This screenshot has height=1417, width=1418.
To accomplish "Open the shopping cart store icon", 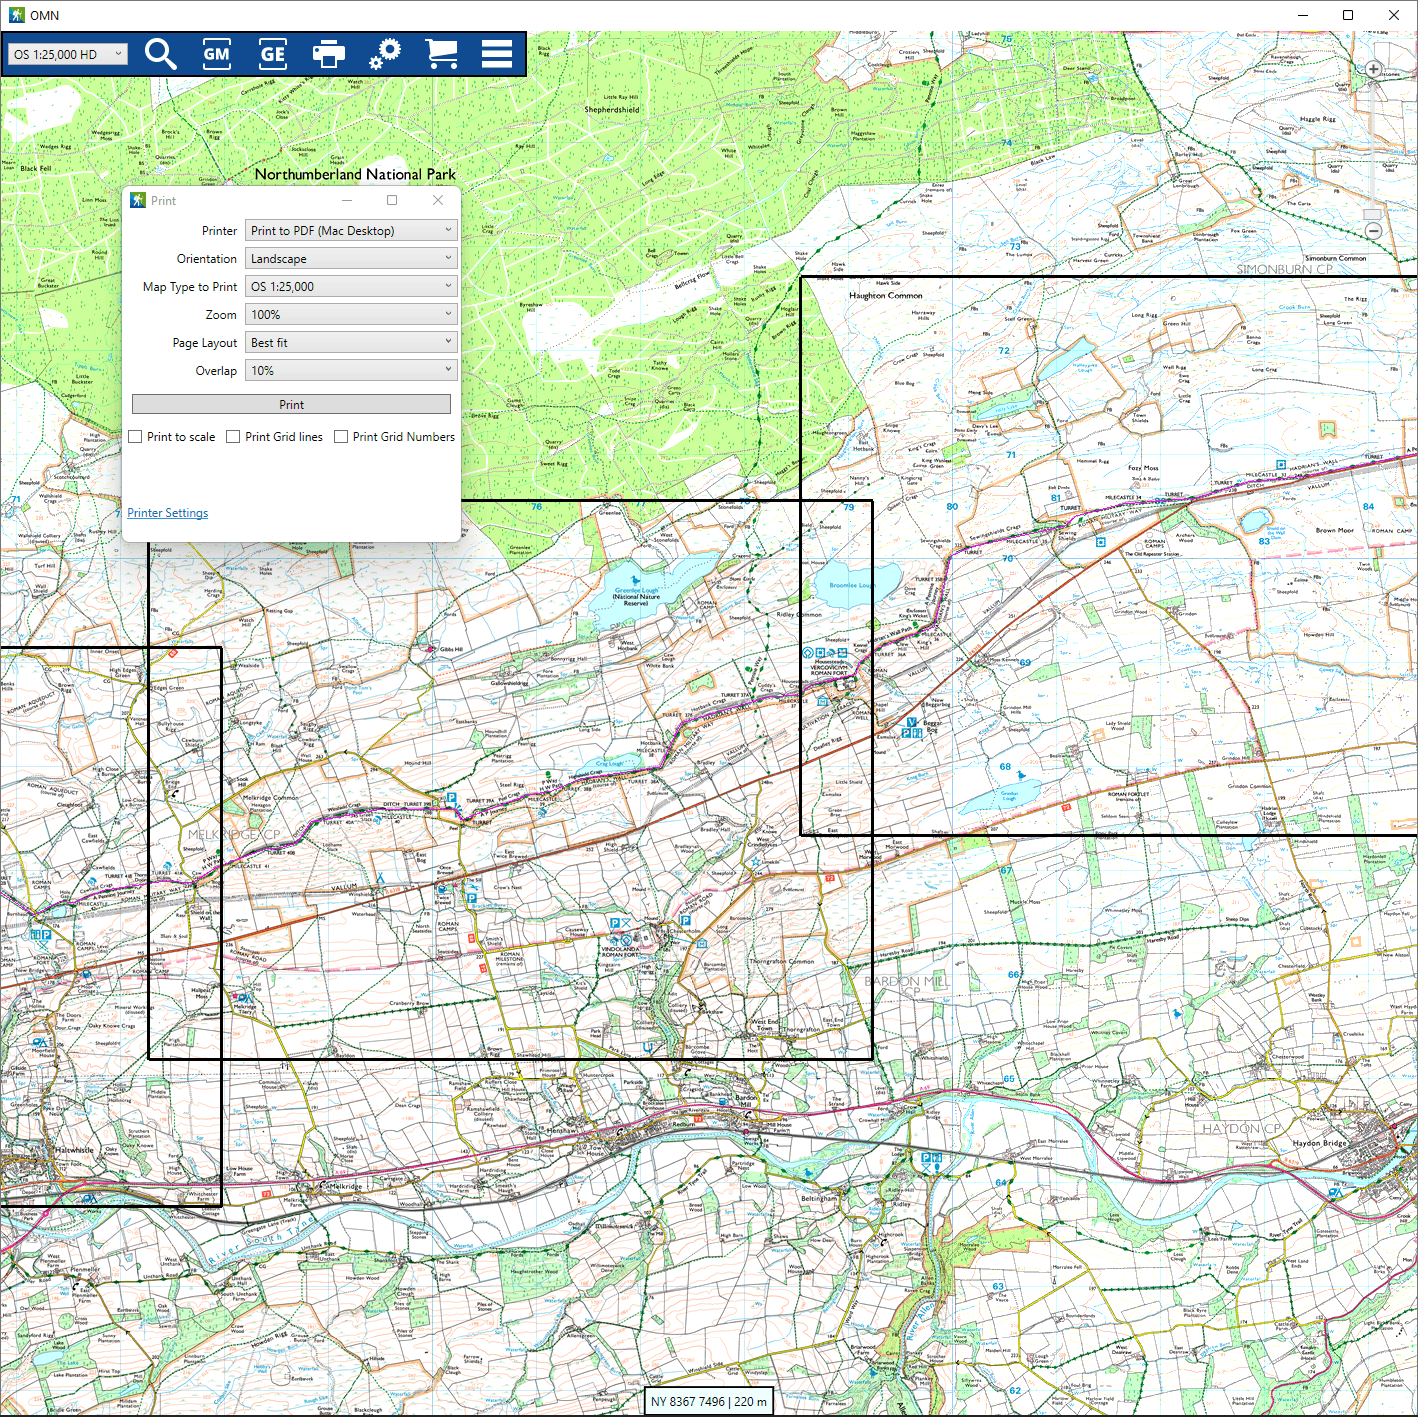I will coord(441,54).
